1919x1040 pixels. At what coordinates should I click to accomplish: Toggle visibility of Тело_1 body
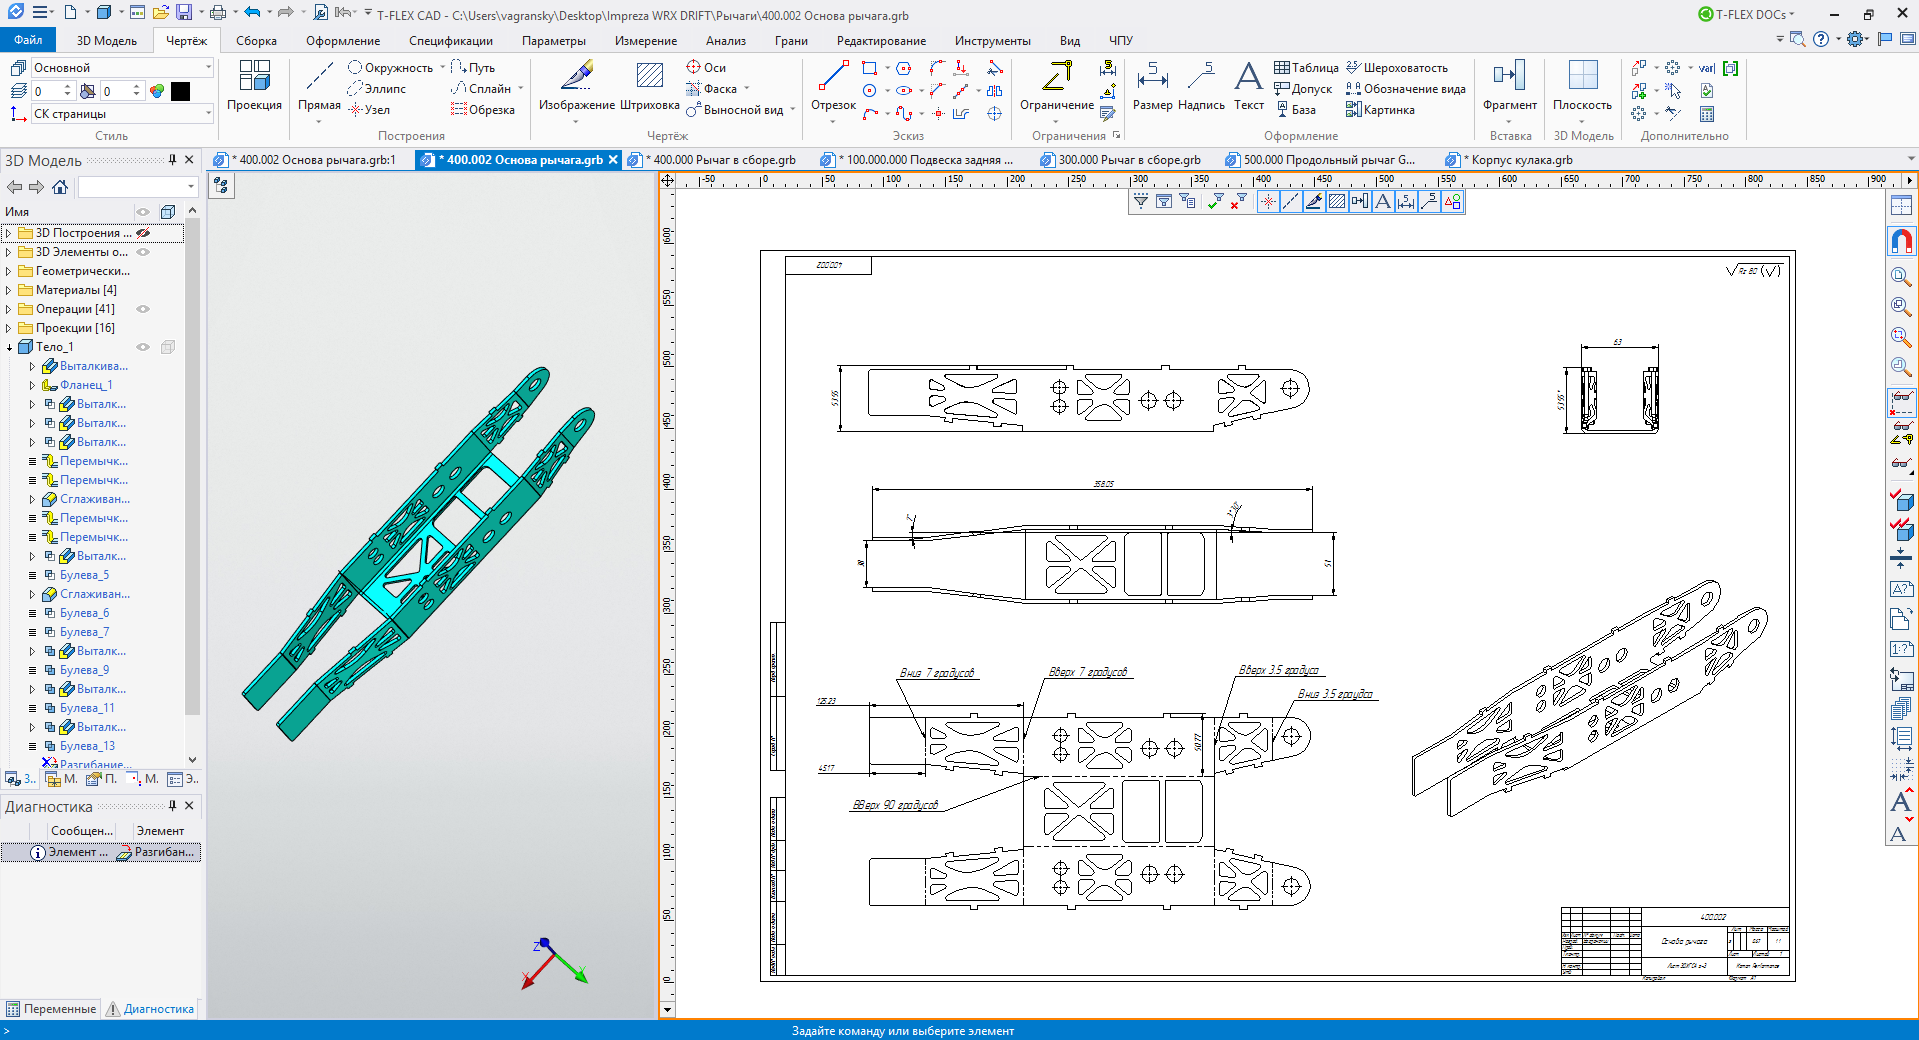[x=143, y=346]
